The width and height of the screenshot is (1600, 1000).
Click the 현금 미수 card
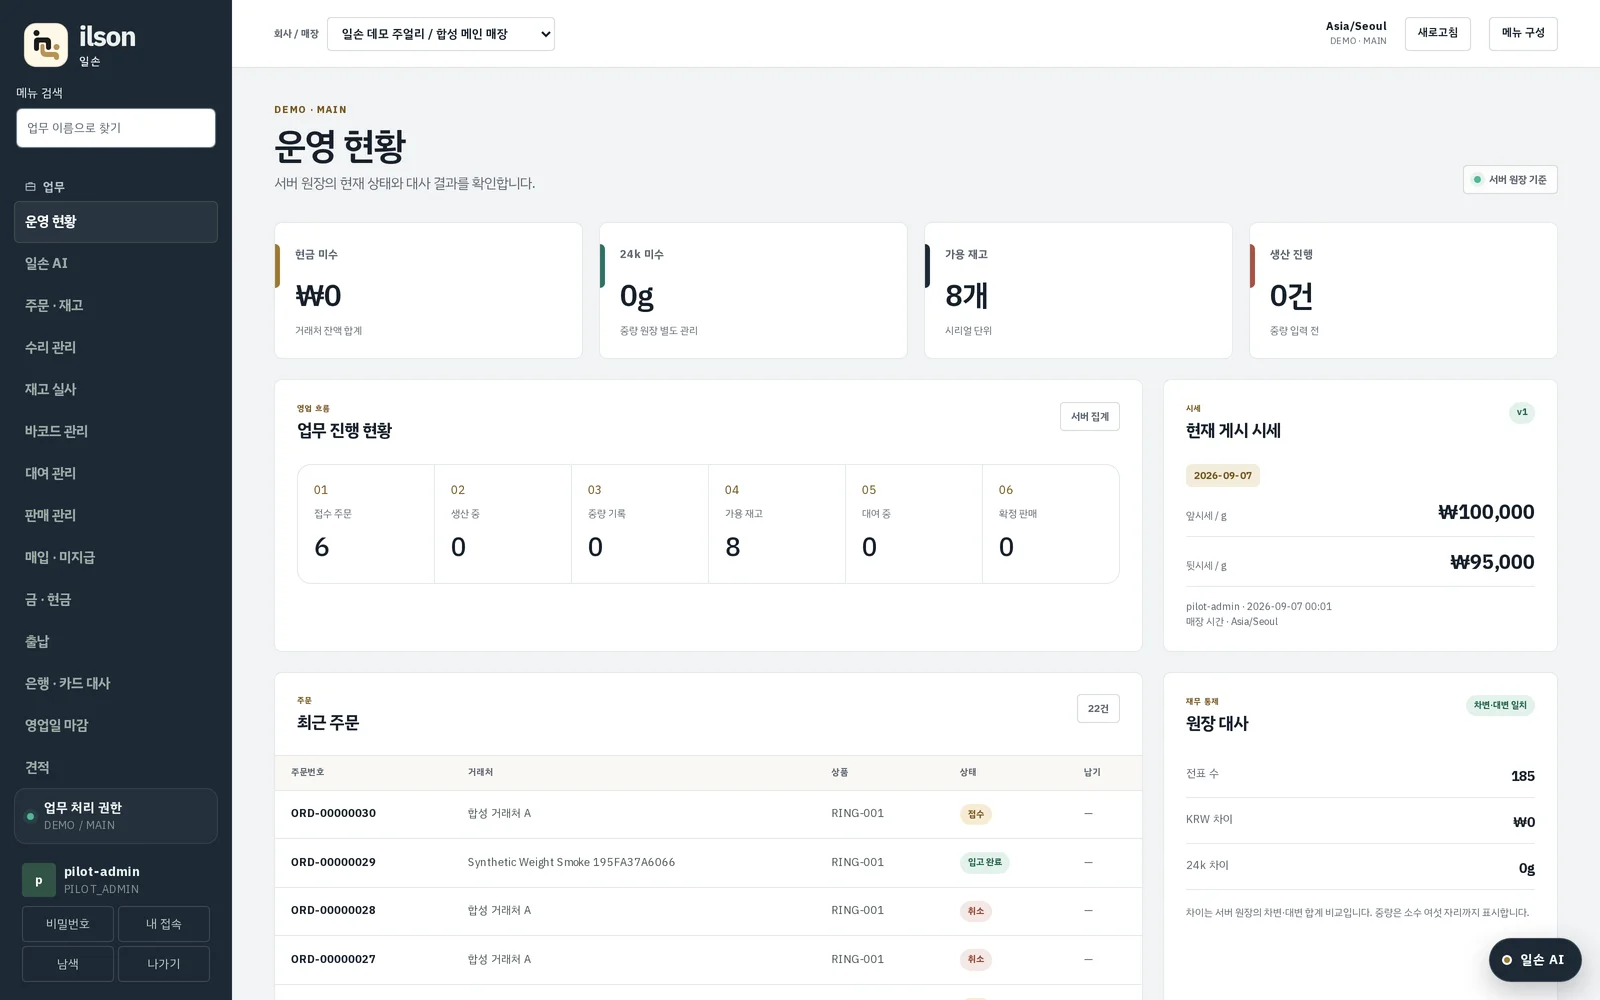(428, 291)
